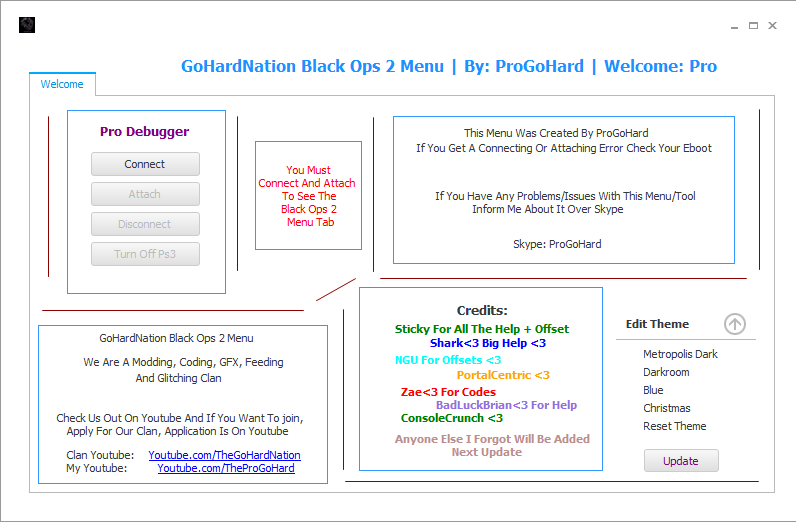The height and width of the screenshot is (522, 796).
Task: Open the Welcome tab
Action: (x=62, y=84)
